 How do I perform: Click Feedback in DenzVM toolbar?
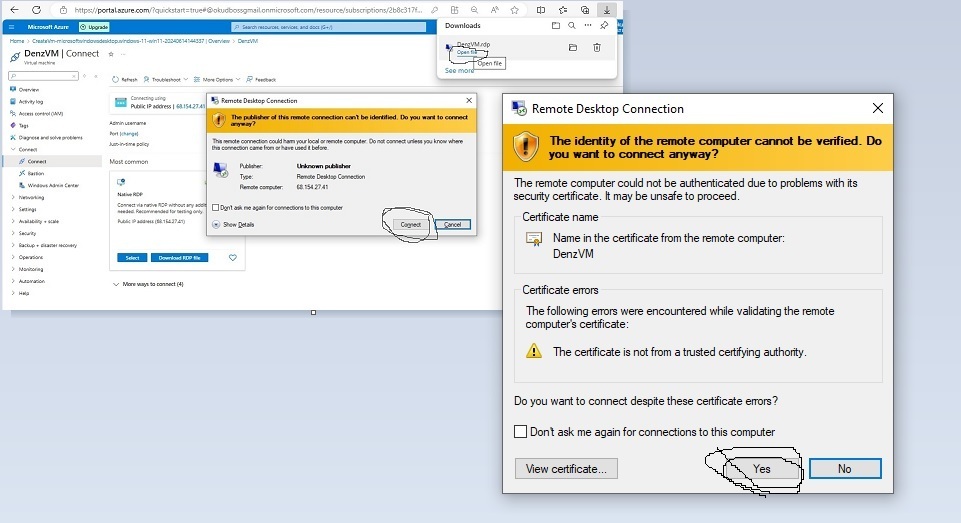[x=261, y=80]
